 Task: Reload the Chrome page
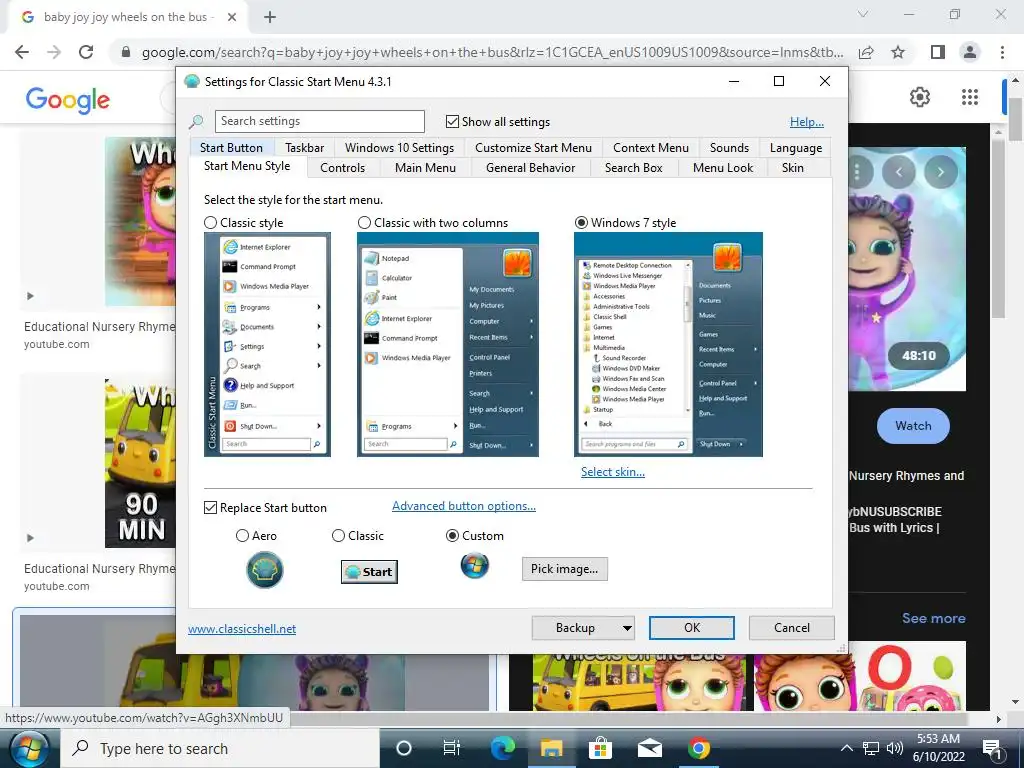point(86,52)
